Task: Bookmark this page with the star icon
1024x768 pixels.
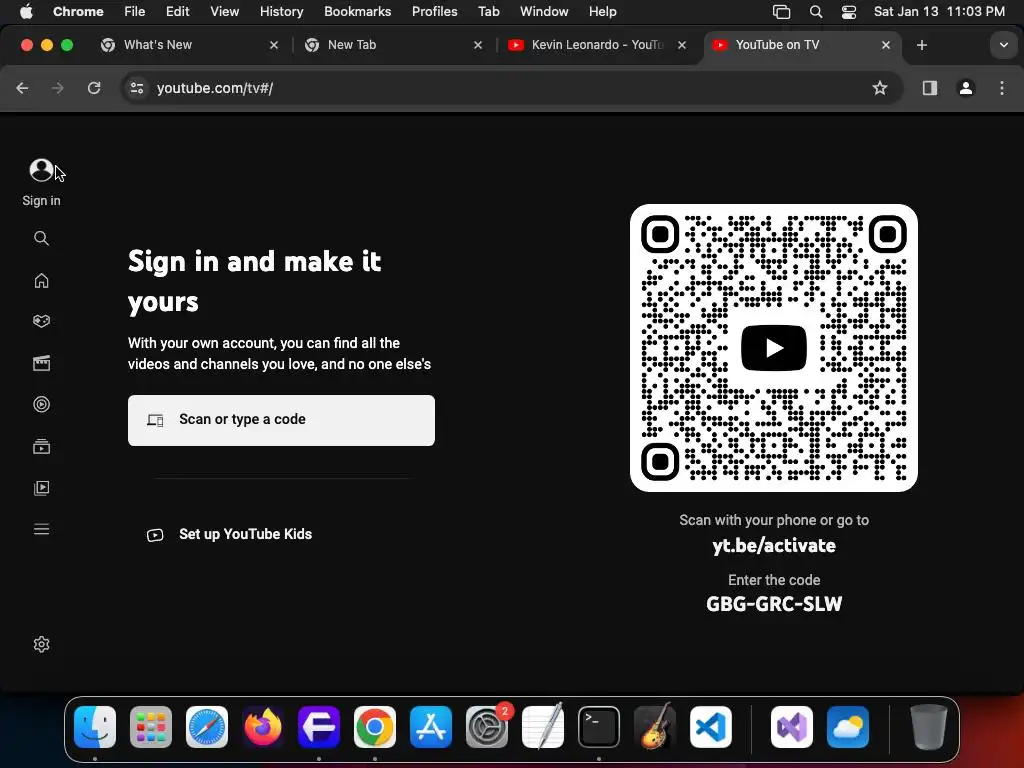Action: click(880, 88)
